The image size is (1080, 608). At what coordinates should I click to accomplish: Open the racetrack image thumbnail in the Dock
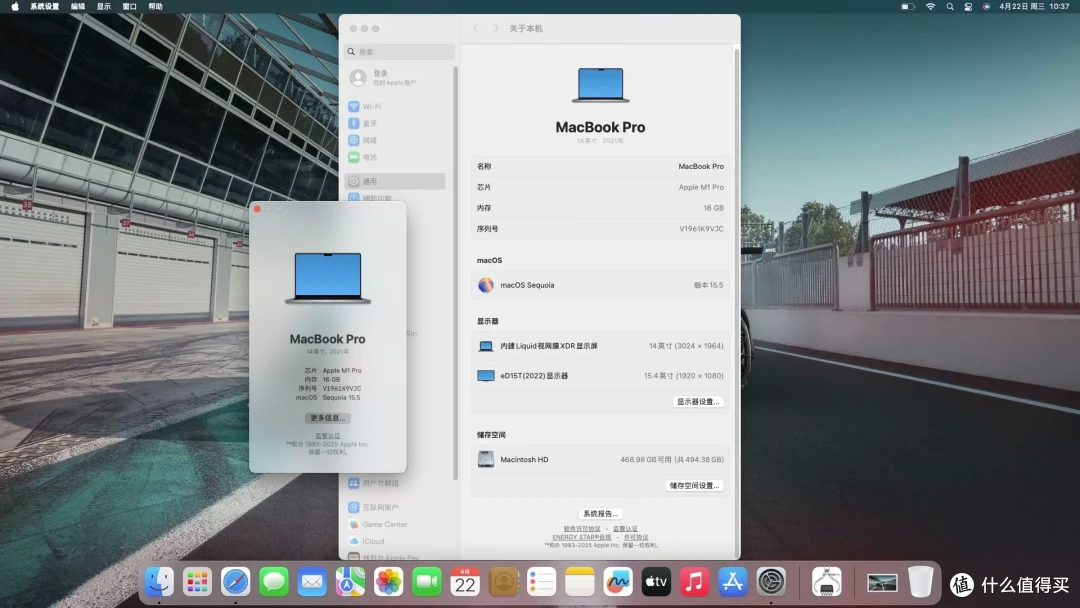click(x=882, y=583)
